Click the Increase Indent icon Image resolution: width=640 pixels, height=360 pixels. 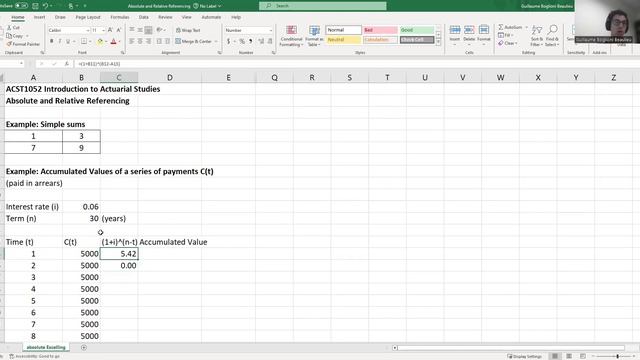[167, 41]
